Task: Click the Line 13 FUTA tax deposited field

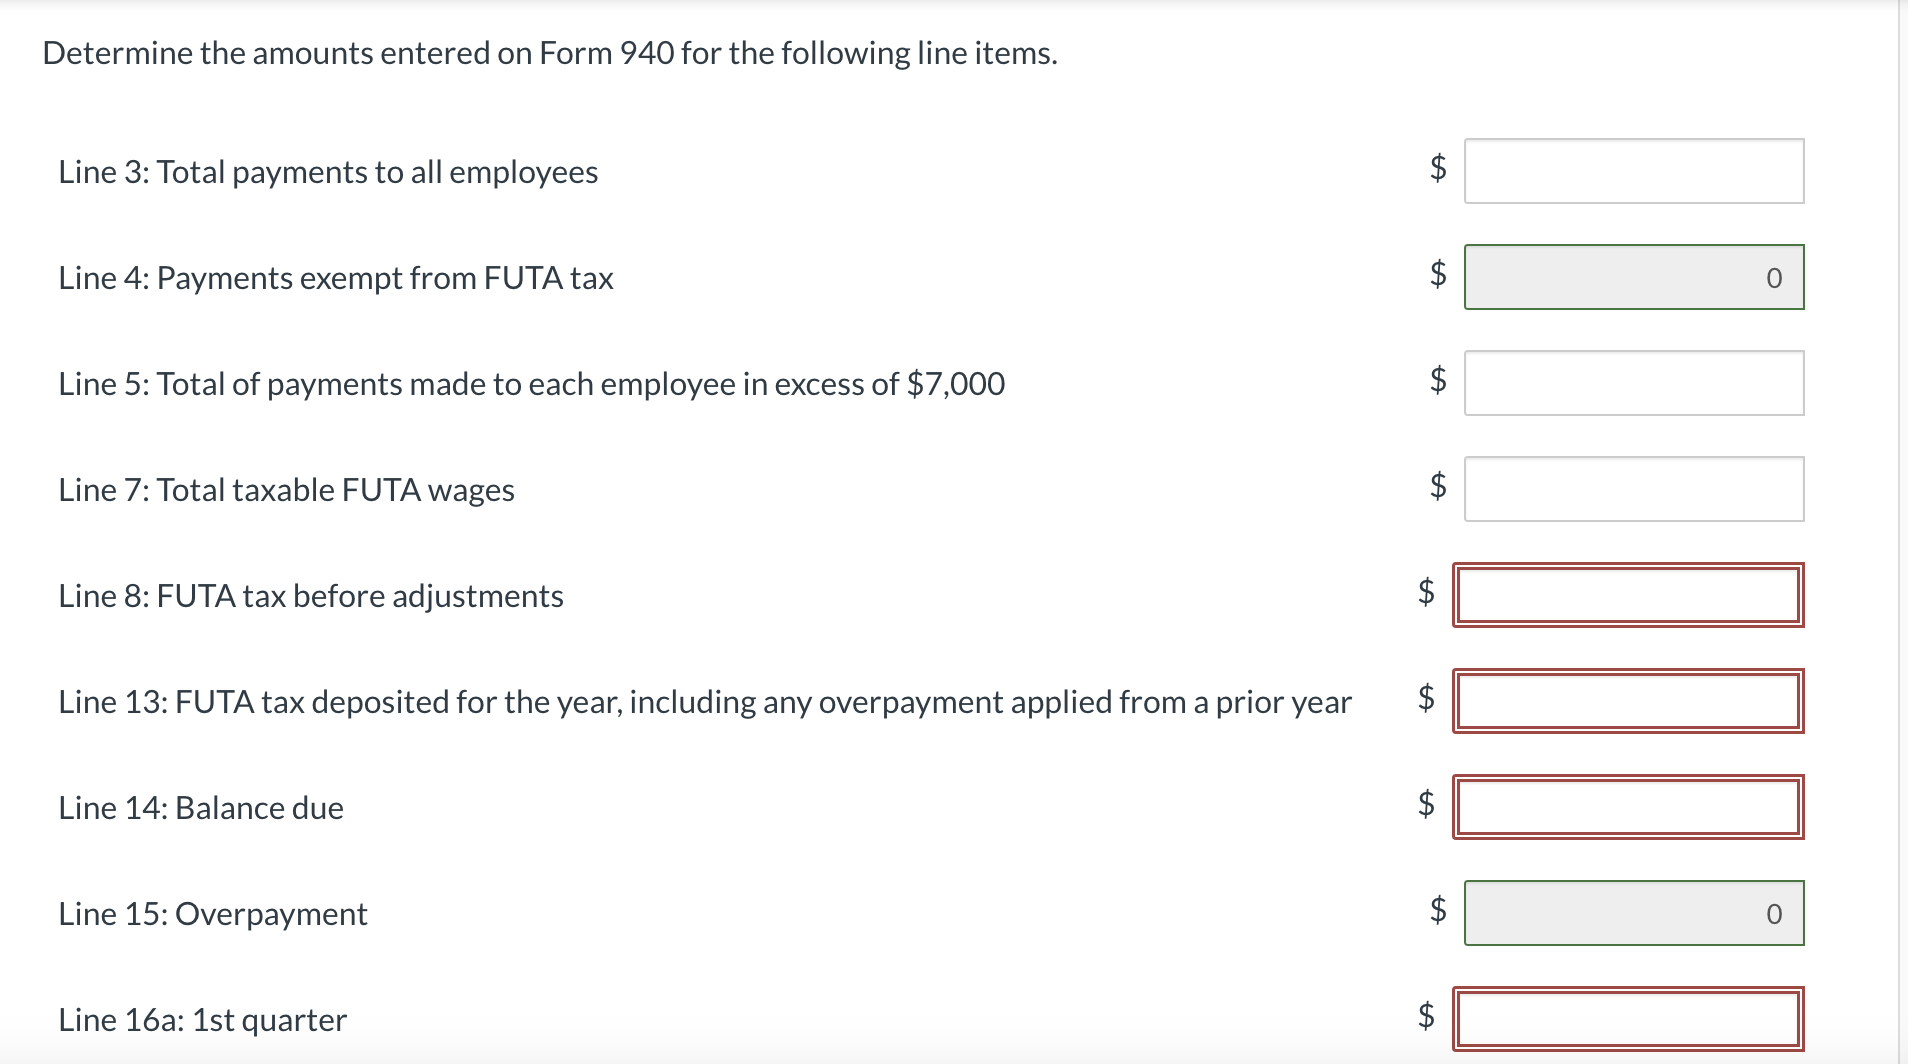Action: coord(1628,701)
